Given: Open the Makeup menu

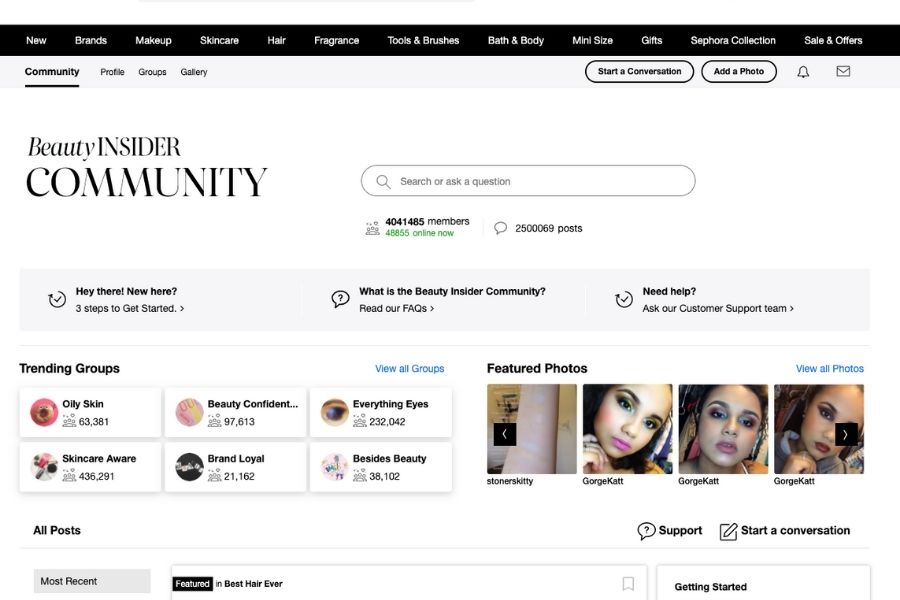Looking at the screenshot, I should click(x=153, y=40).
